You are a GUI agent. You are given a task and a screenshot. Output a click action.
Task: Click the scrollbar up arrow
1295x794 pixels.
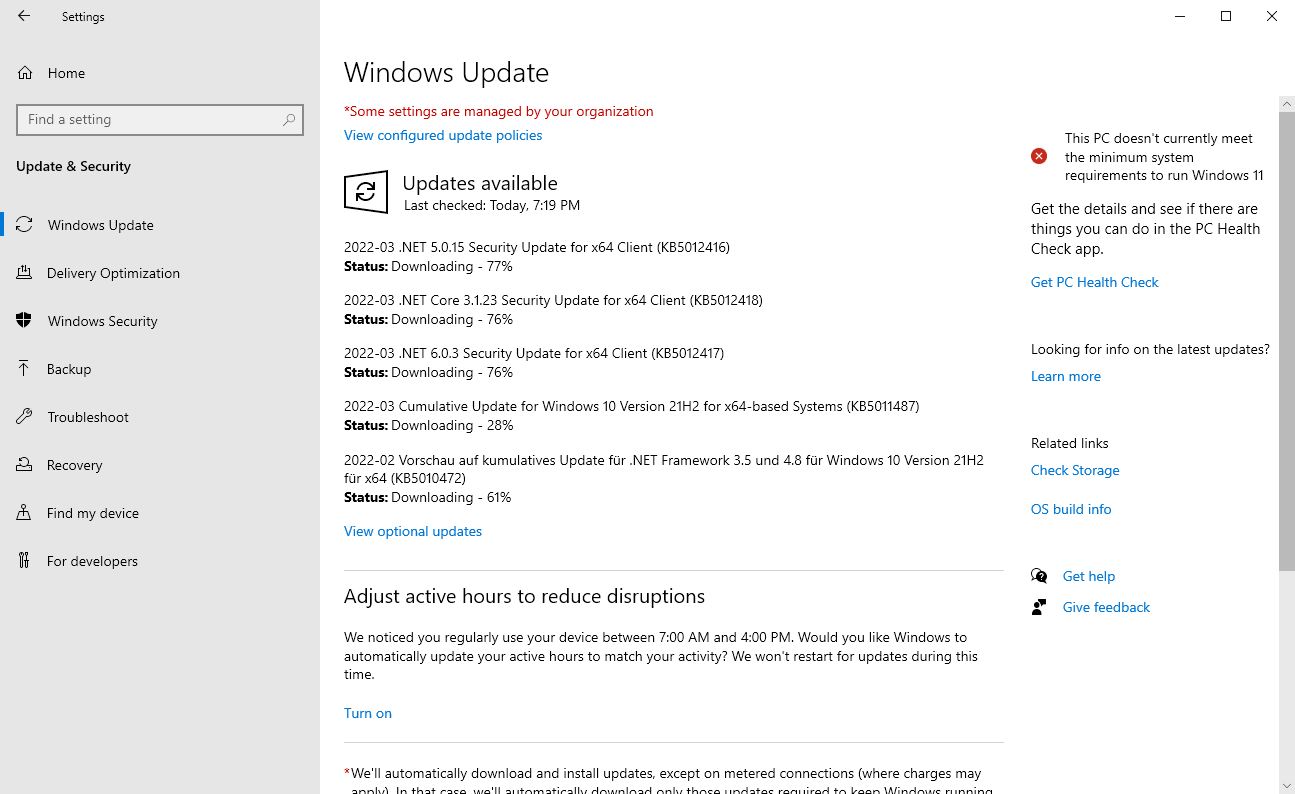coord(1287,103)
